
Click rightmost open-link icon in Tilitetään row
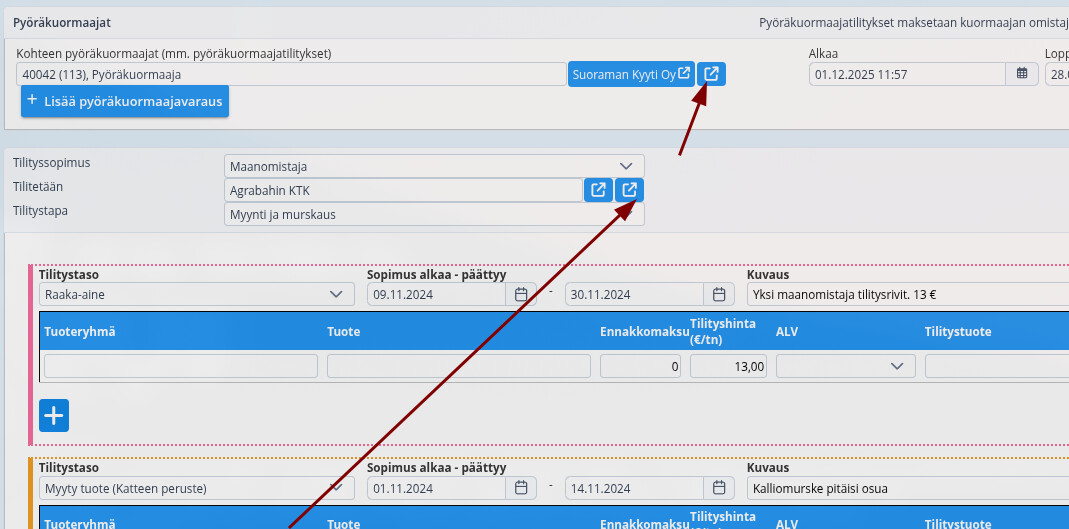click(x=629, y=190)
